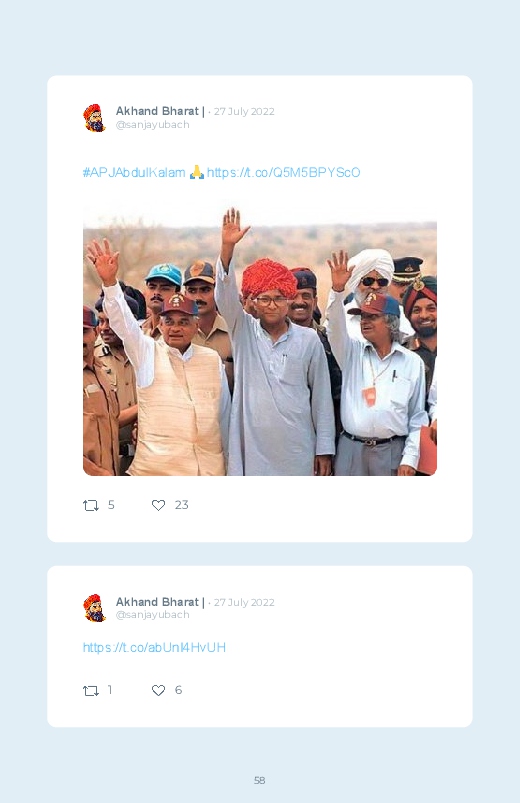
Task: Click the retweet icon beside count 5
Action: pos(91,505)
